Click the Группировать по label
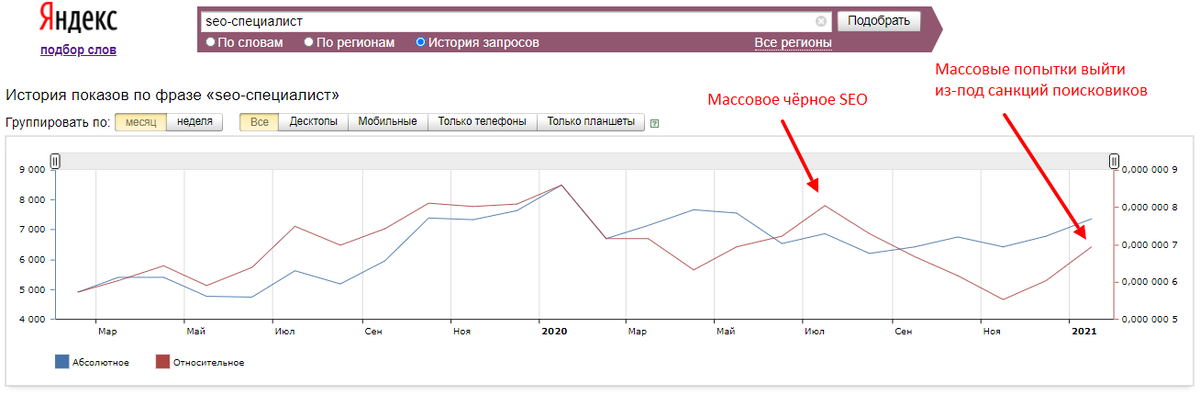Viewport: 1200px width, 395px height. click(57, 123)
